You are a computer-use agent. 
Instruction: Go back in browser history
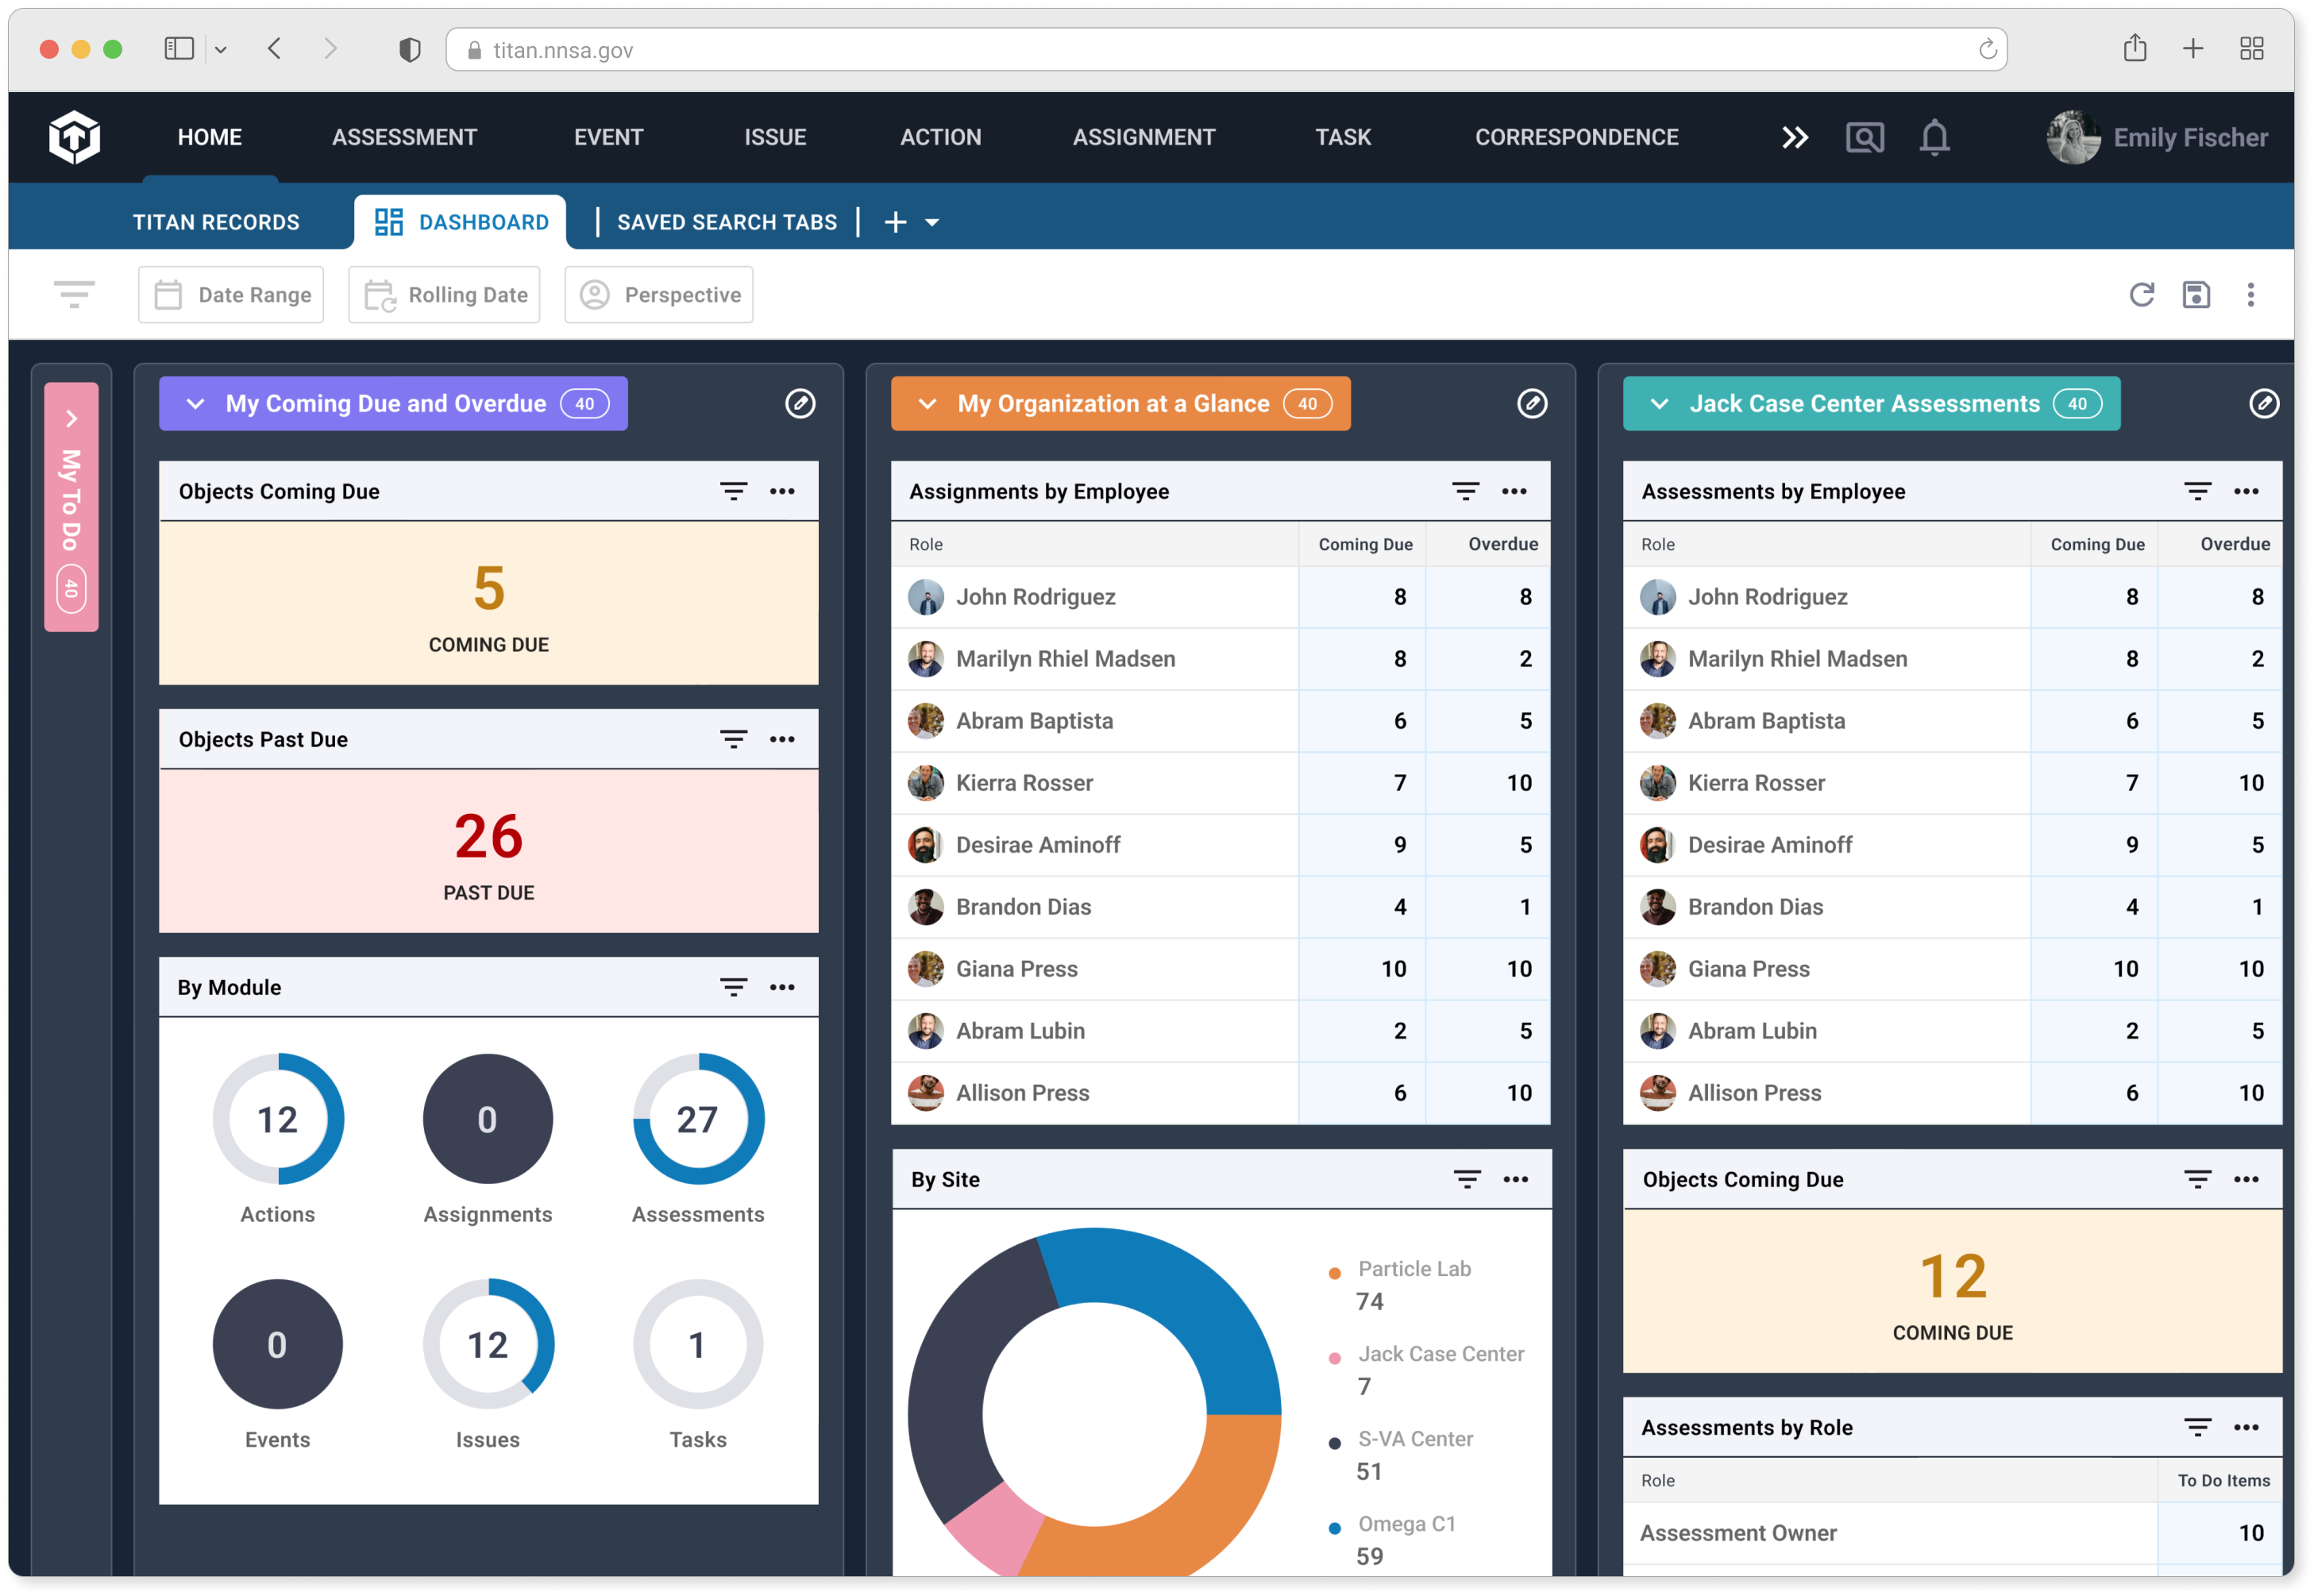[275, 49]
